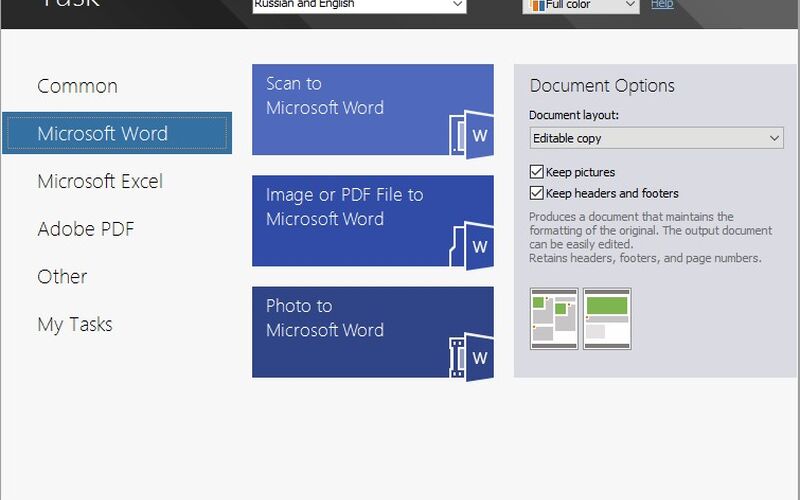The image size is (800, 500).
Task: Switch to the Microsoft Excel category
Action: 100,181
